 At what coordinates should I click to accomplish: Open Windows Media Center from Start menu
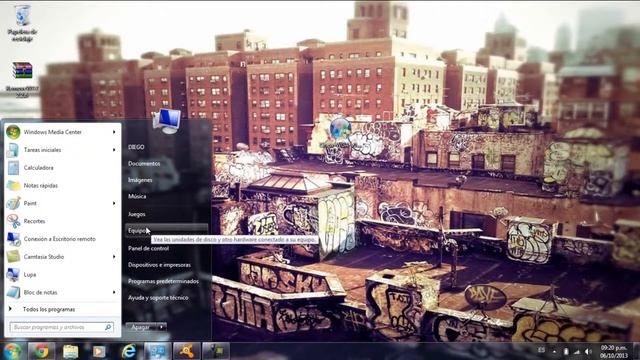click(x=62, y=132)
